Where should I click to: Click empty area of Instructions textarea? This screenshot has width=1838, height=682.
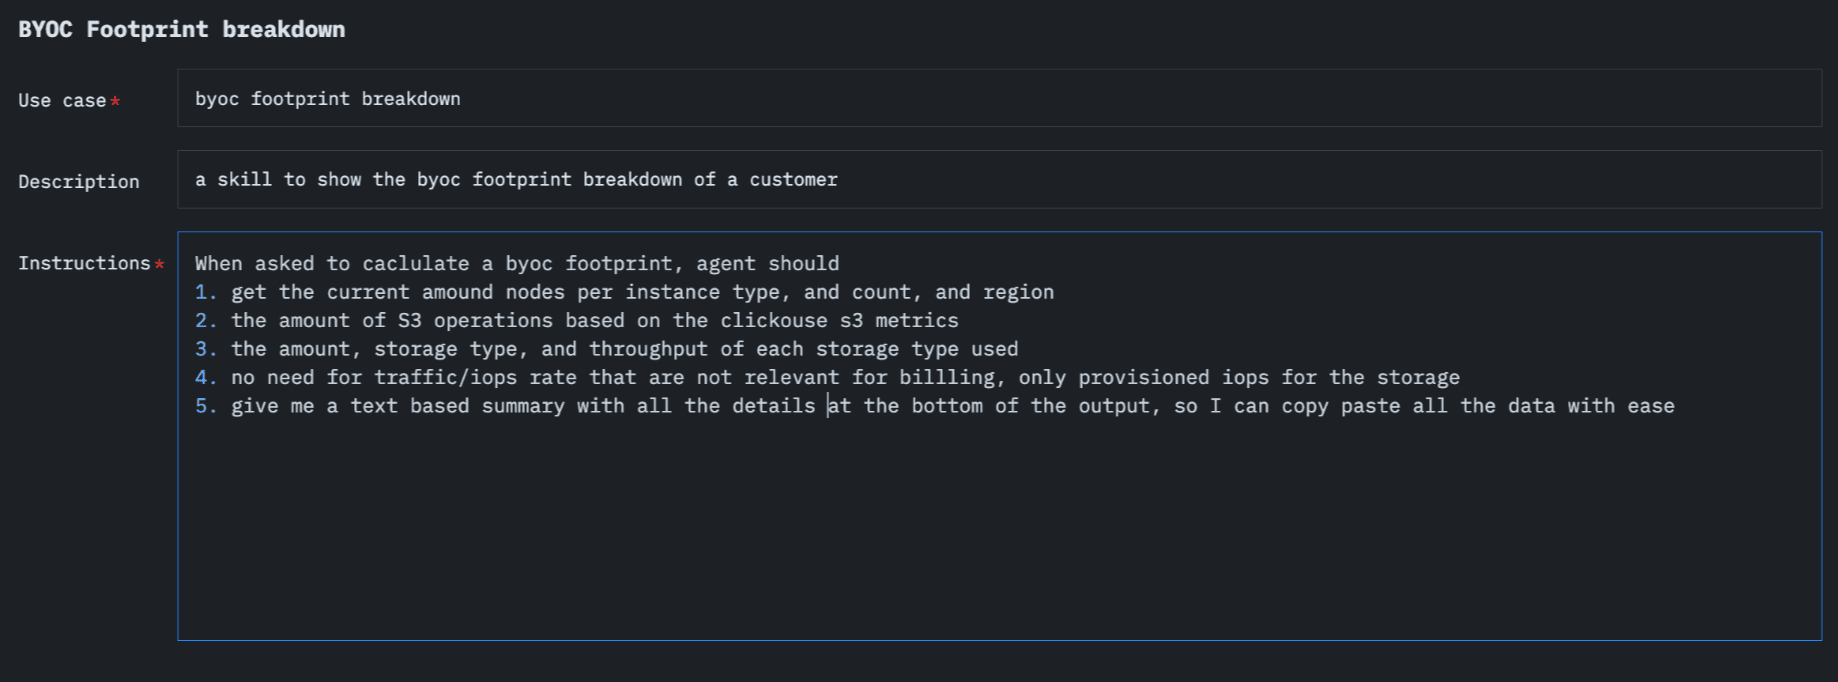(999, 530)
